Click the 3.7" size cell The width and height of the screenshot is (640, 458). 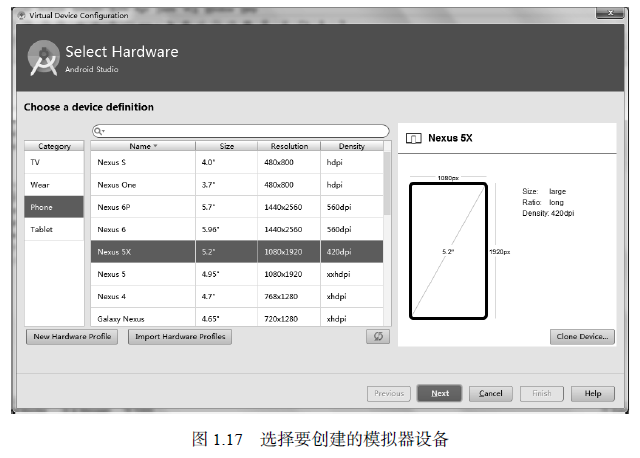pyautogui.click(x=227, y=185)
